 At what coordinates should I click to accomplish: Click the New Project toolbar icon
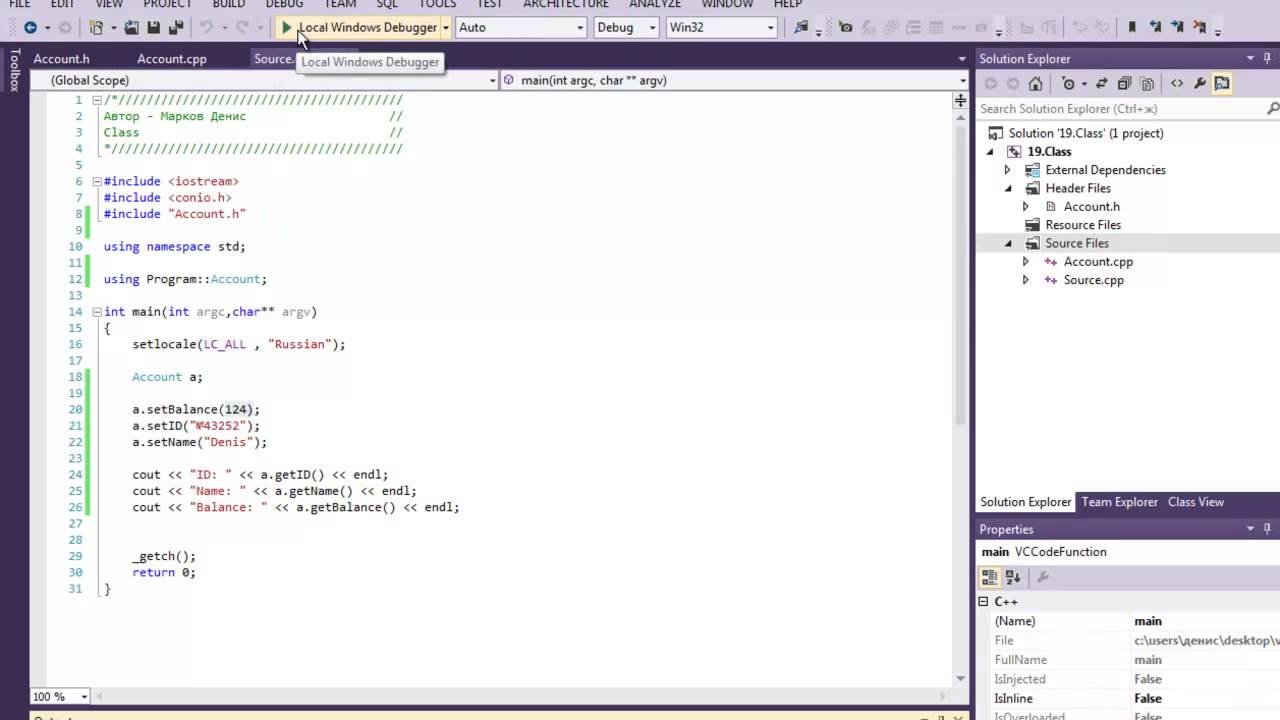97,28
